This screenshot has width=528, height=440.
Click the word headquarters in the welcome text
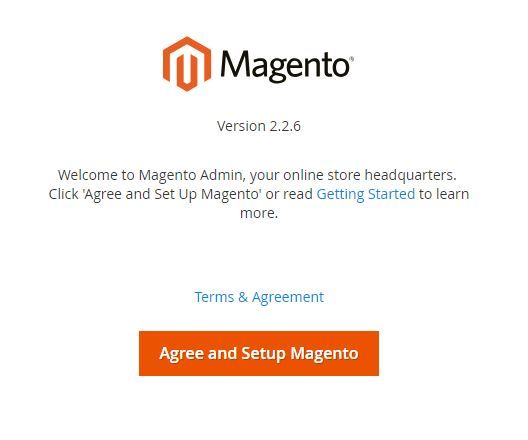pos(410,175)
